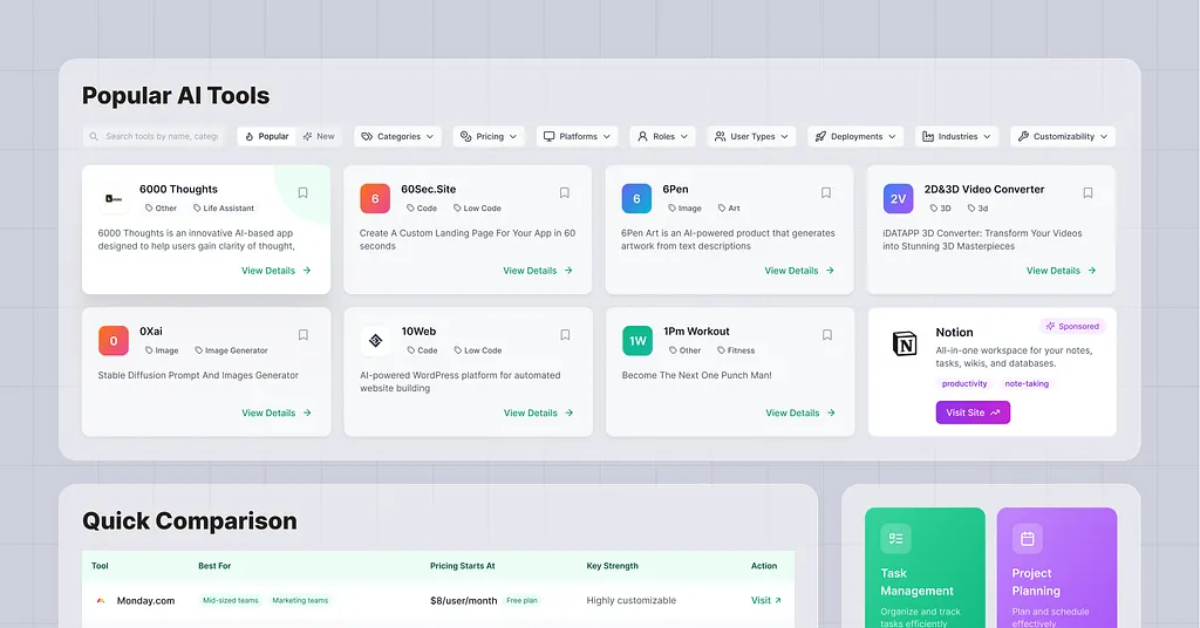
Task: Click the 0Xai orange logo icon
Action: (113, 340)
